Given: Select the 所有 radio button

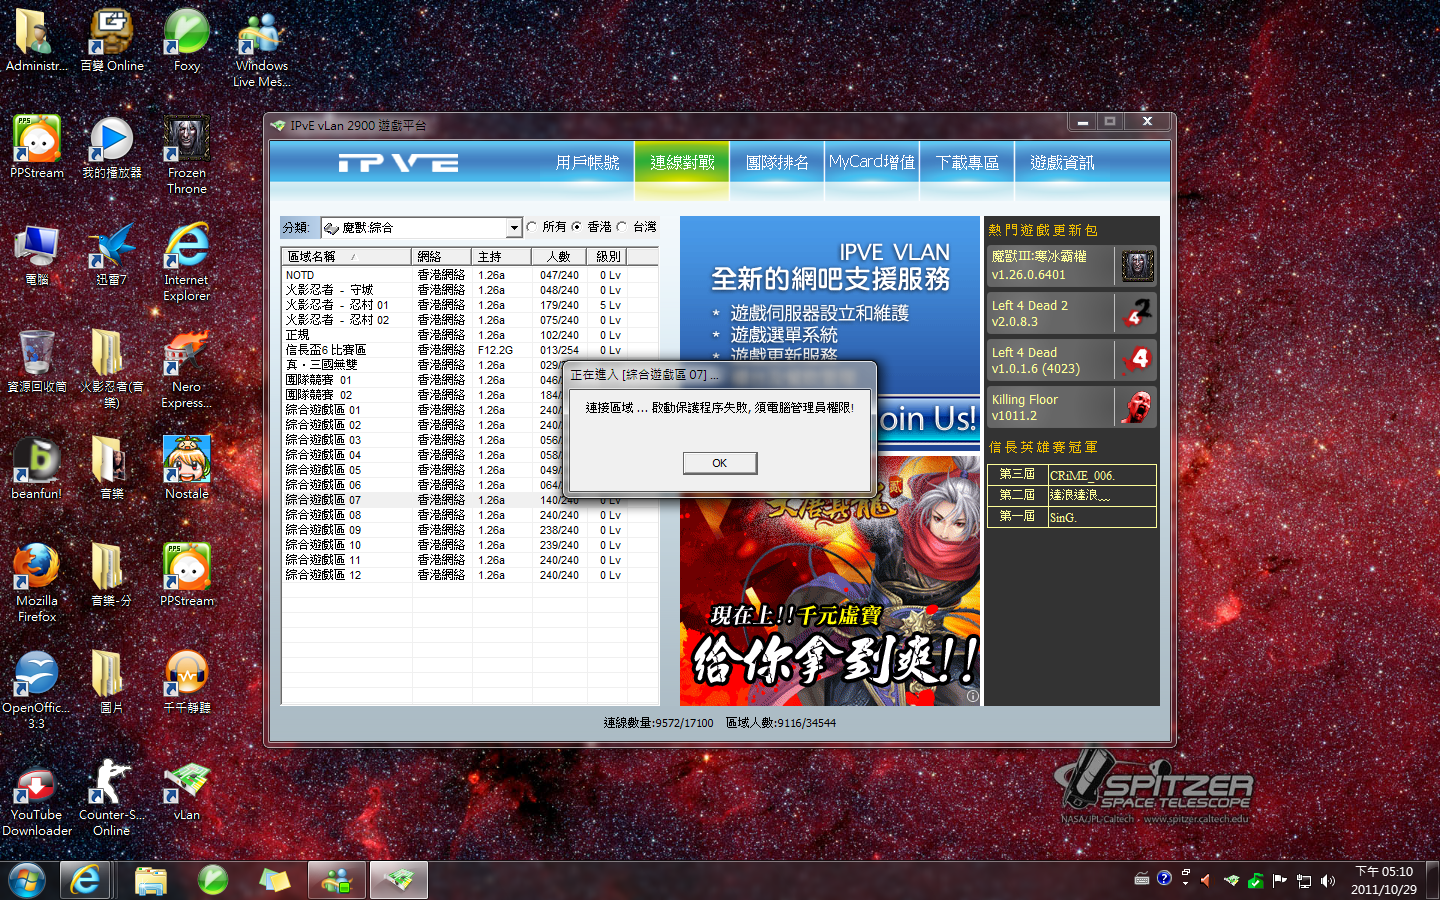Looking at the screenshot, I should [x=532, y=227].
